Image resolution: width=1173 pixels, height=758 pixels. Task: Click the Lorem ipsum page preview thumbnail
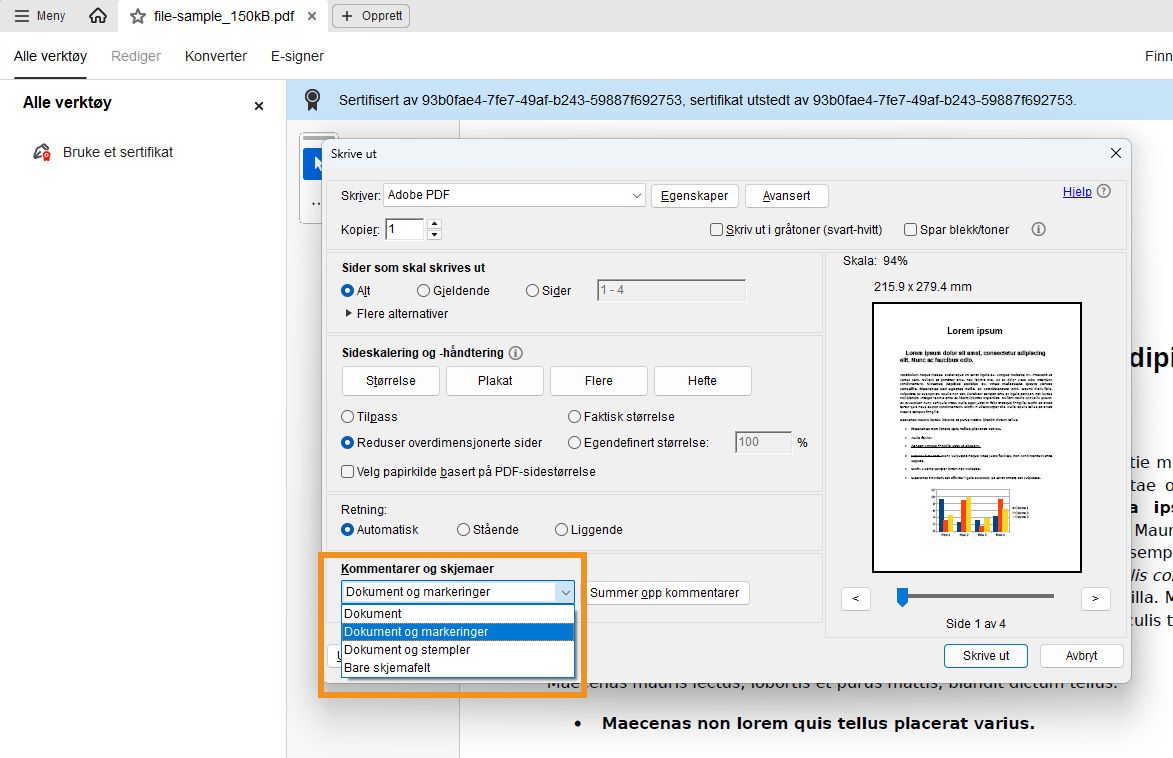[x=977, y=438]
